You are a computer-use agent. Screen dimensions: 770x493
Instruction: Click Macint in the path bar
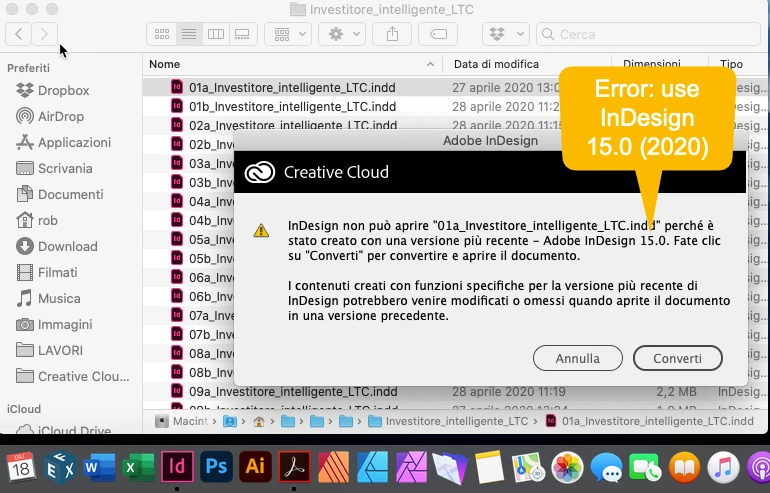182,421
